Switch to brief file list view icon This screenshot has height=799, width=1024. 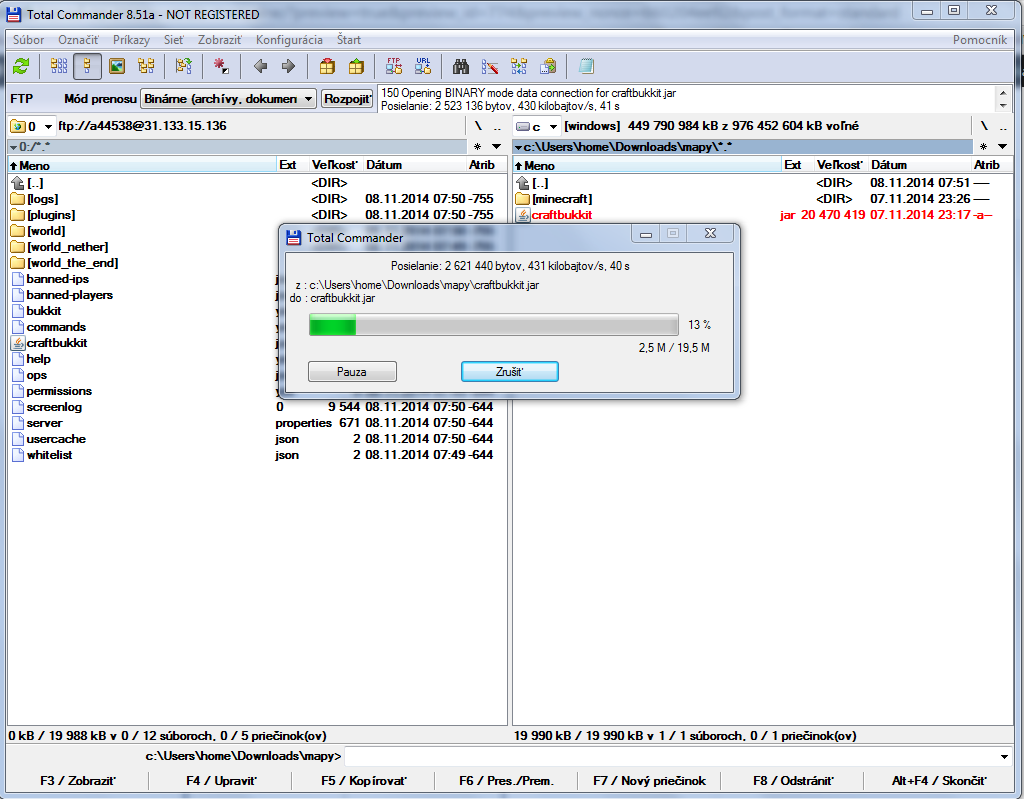59,66
